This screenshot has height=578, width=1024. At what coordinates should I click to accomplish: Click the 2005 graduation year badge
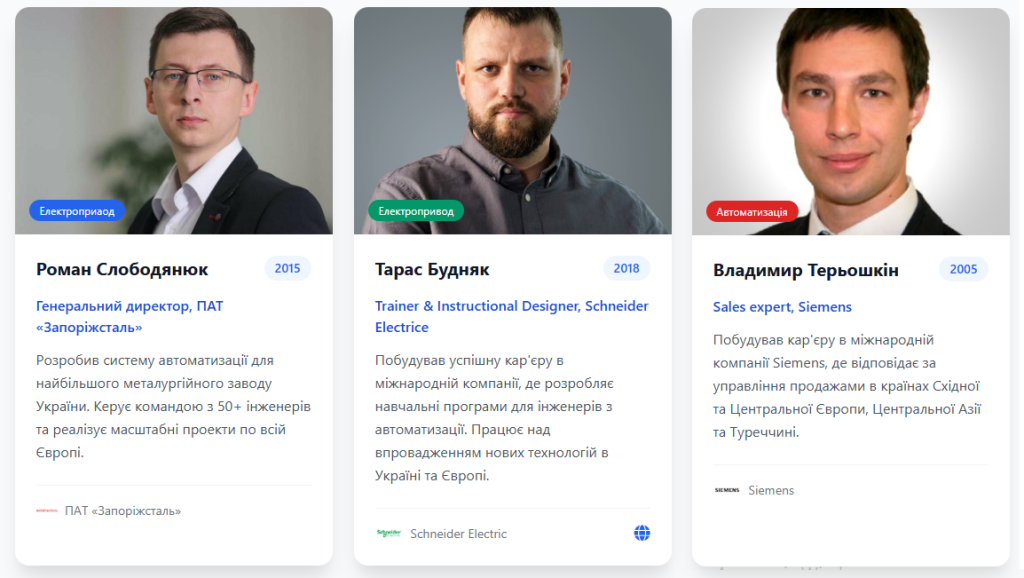[963, 269]
